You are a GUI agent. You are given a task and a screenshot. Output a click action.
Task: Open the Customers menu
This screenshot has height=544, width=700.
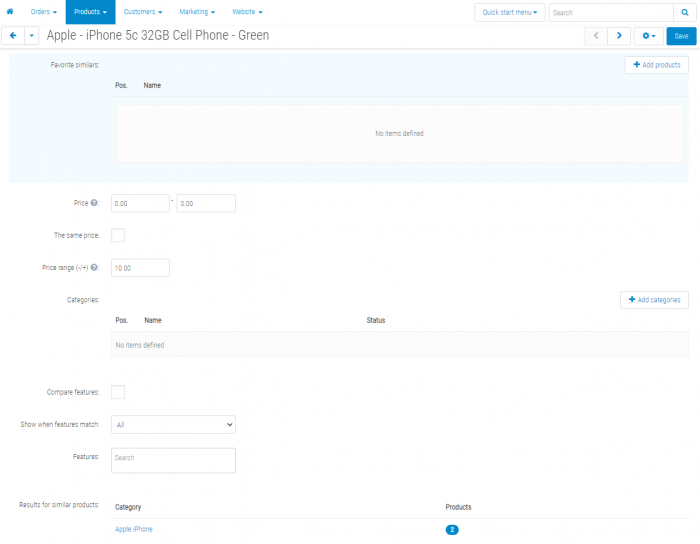point(143,12)
